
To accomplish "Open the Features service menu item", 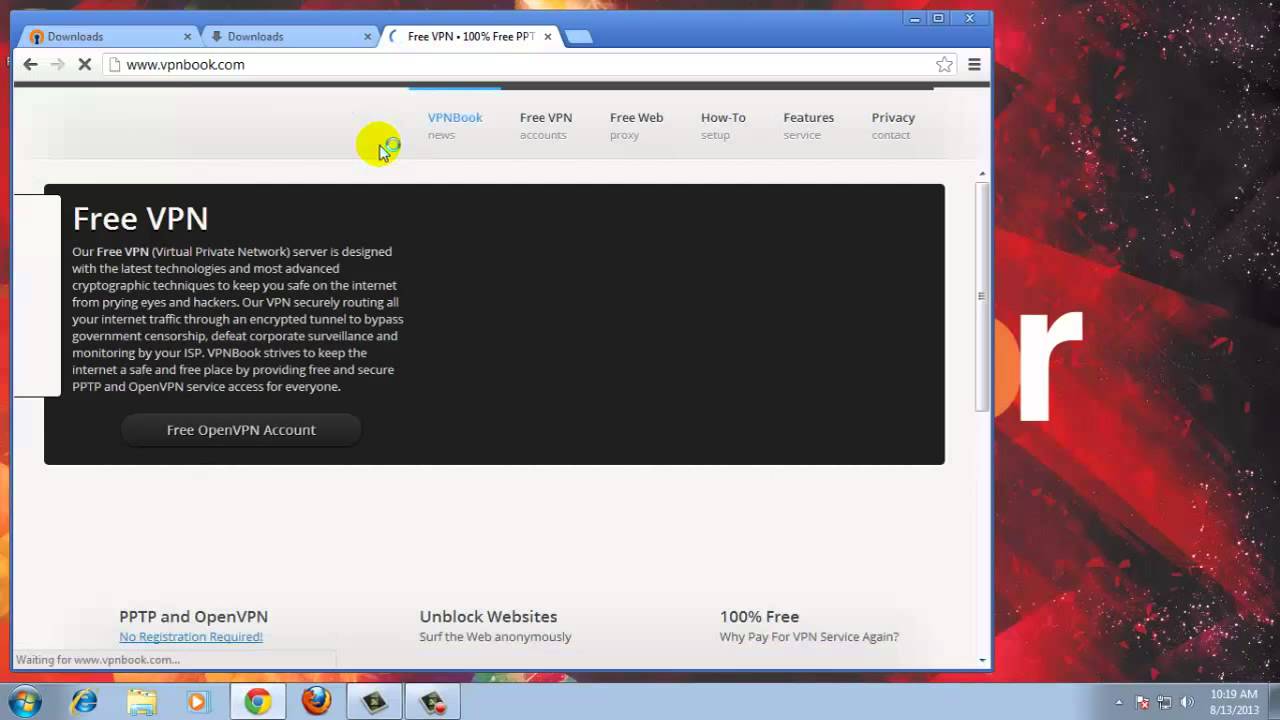I will click(808, 125).
